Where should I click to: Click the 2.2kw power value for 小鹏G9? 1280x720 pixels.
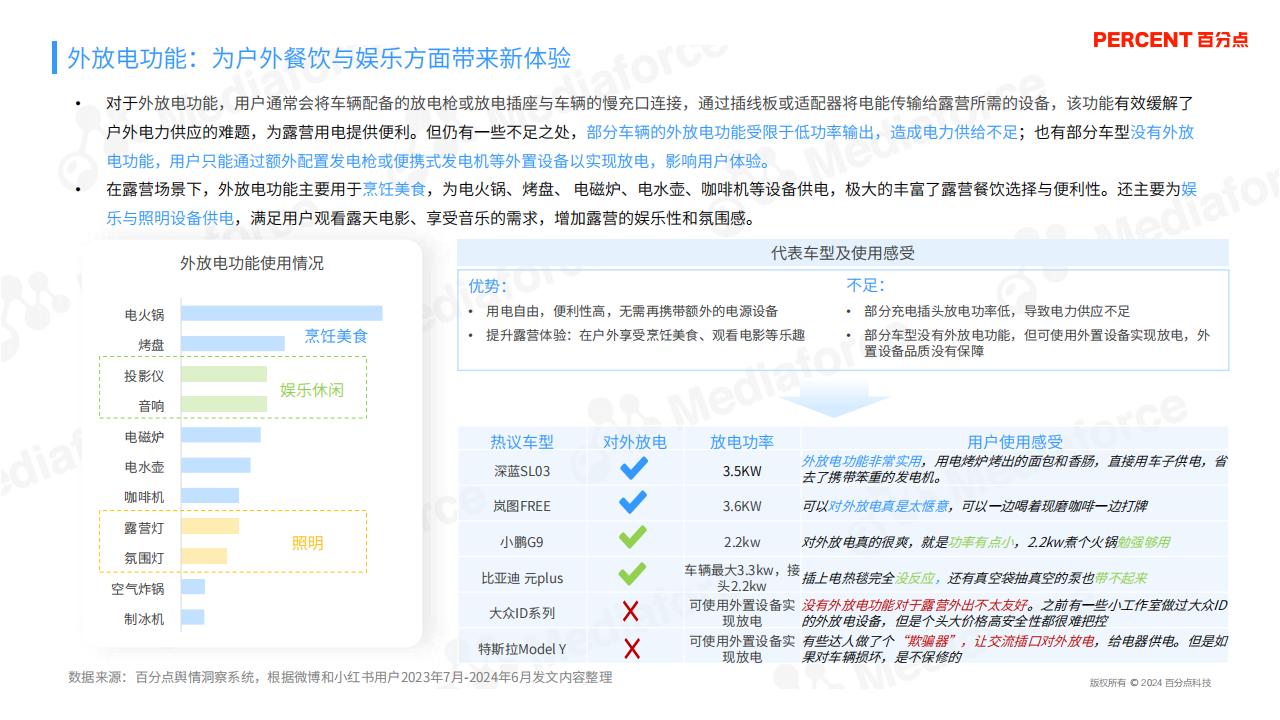coord(742,542)
